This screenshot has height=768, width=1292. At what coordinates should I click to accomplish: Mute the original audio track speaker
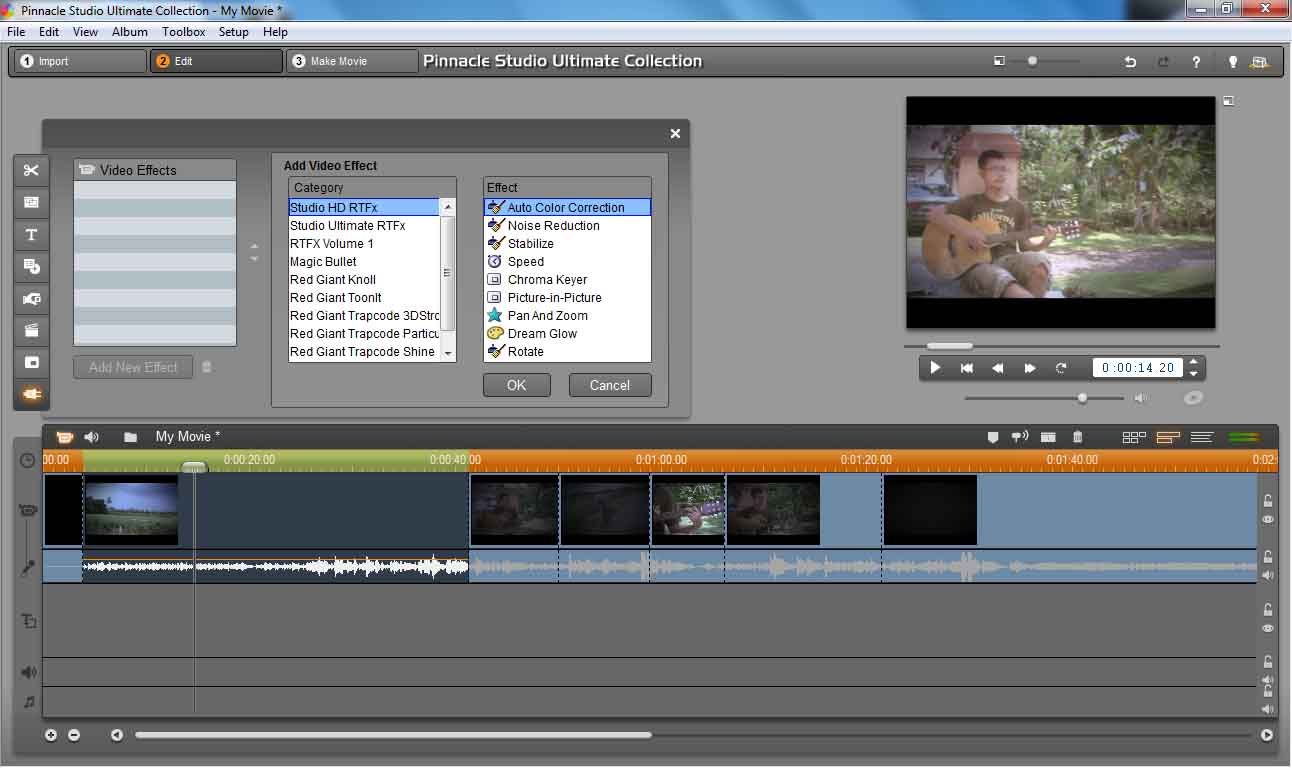click(1268, 575)
